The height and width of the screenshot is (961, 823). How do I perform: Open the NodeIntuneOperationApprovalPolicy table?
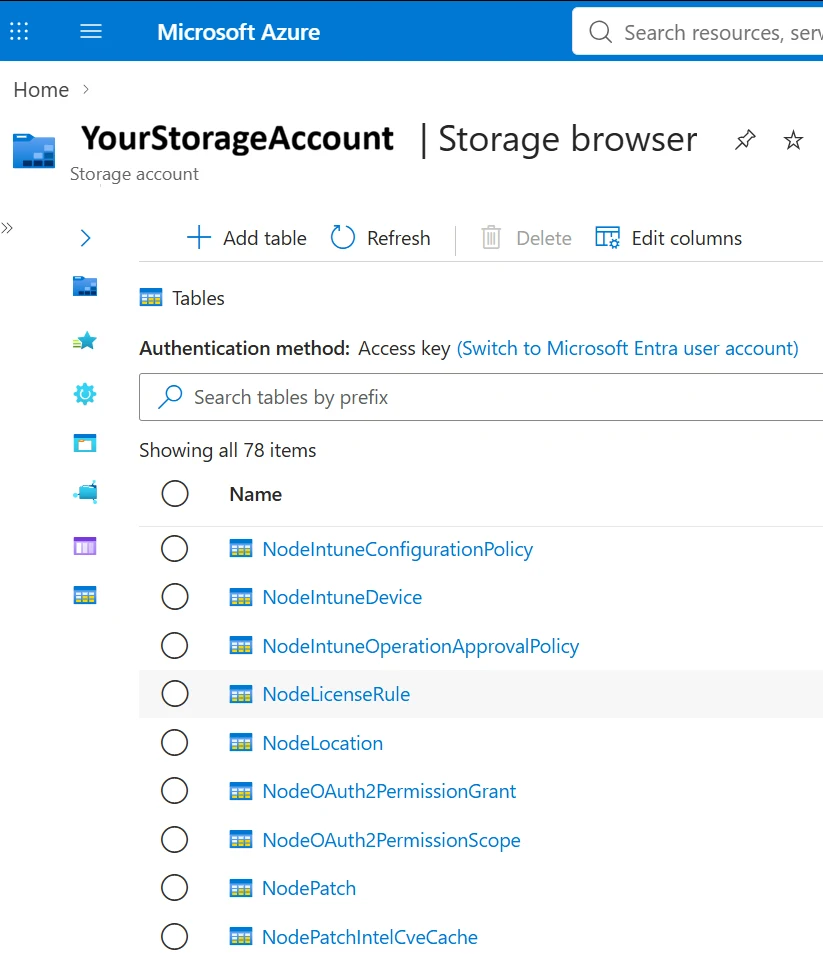coord(420,647)
